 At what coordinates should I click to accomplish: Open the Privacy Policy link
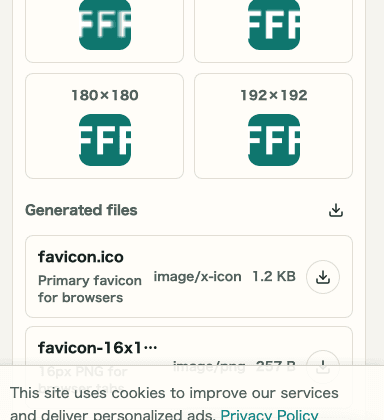269,415
